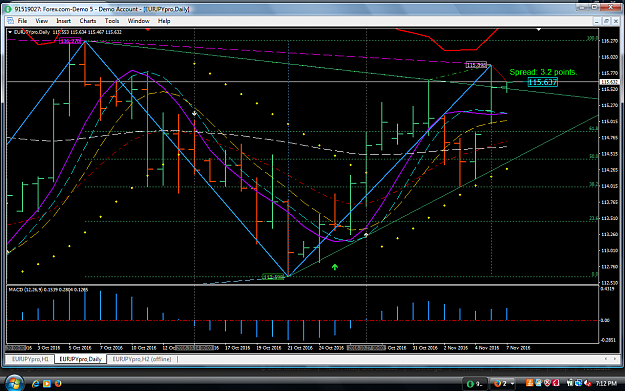Click the white triangle shift marker at top
The image size is (625, 391).
539,29
